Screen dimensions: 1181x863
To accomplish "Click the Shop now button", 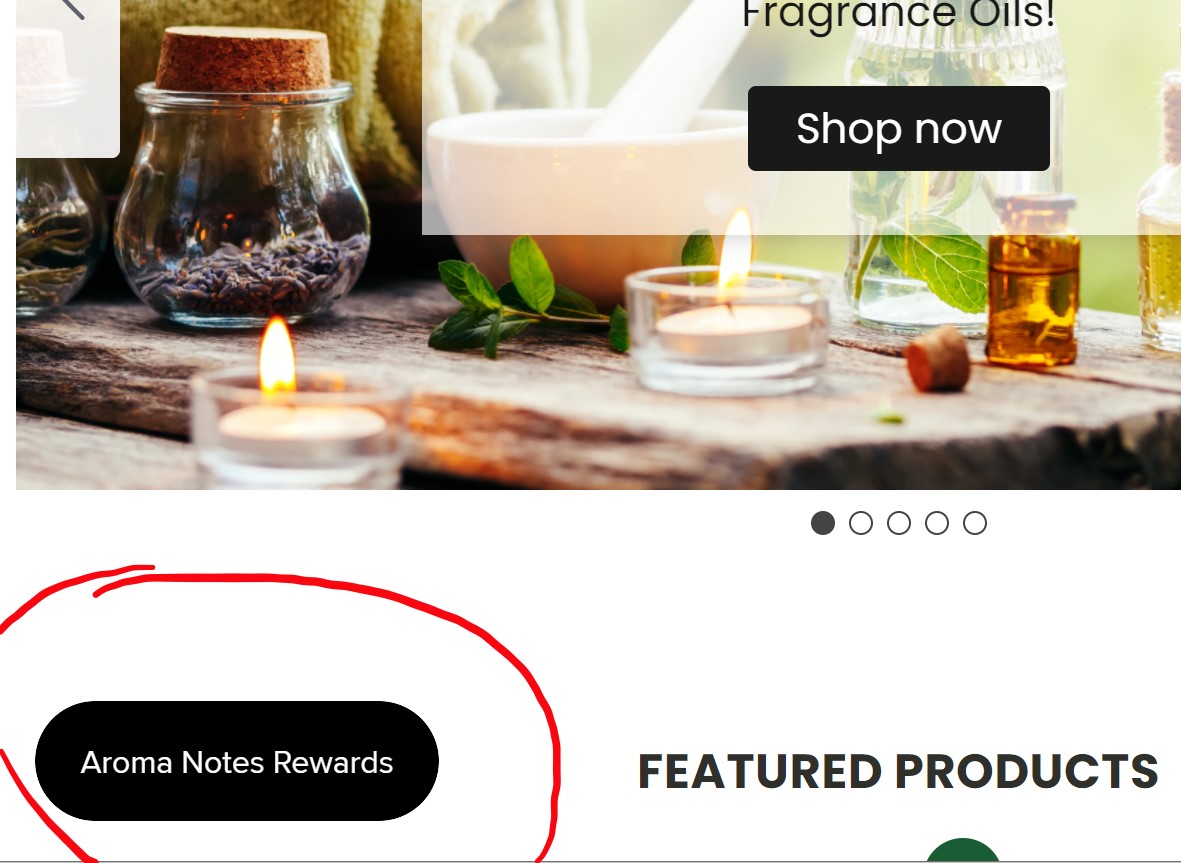I will [x=899, y=128].
